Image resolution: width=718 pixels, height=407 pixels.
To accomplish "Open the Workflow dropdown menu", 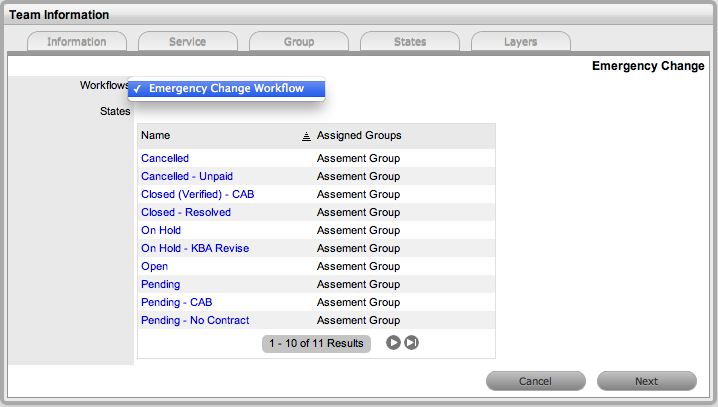I will pyautogui.click(x=229, y=89).
